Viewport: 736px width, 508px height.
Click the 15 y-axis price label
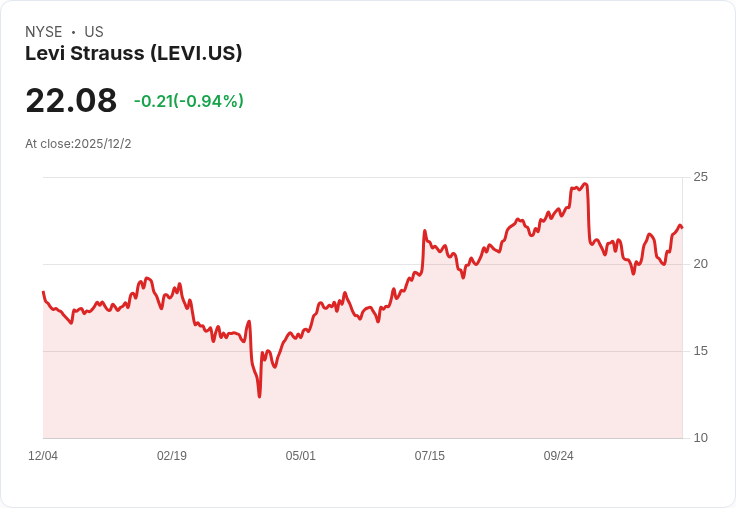700,351
